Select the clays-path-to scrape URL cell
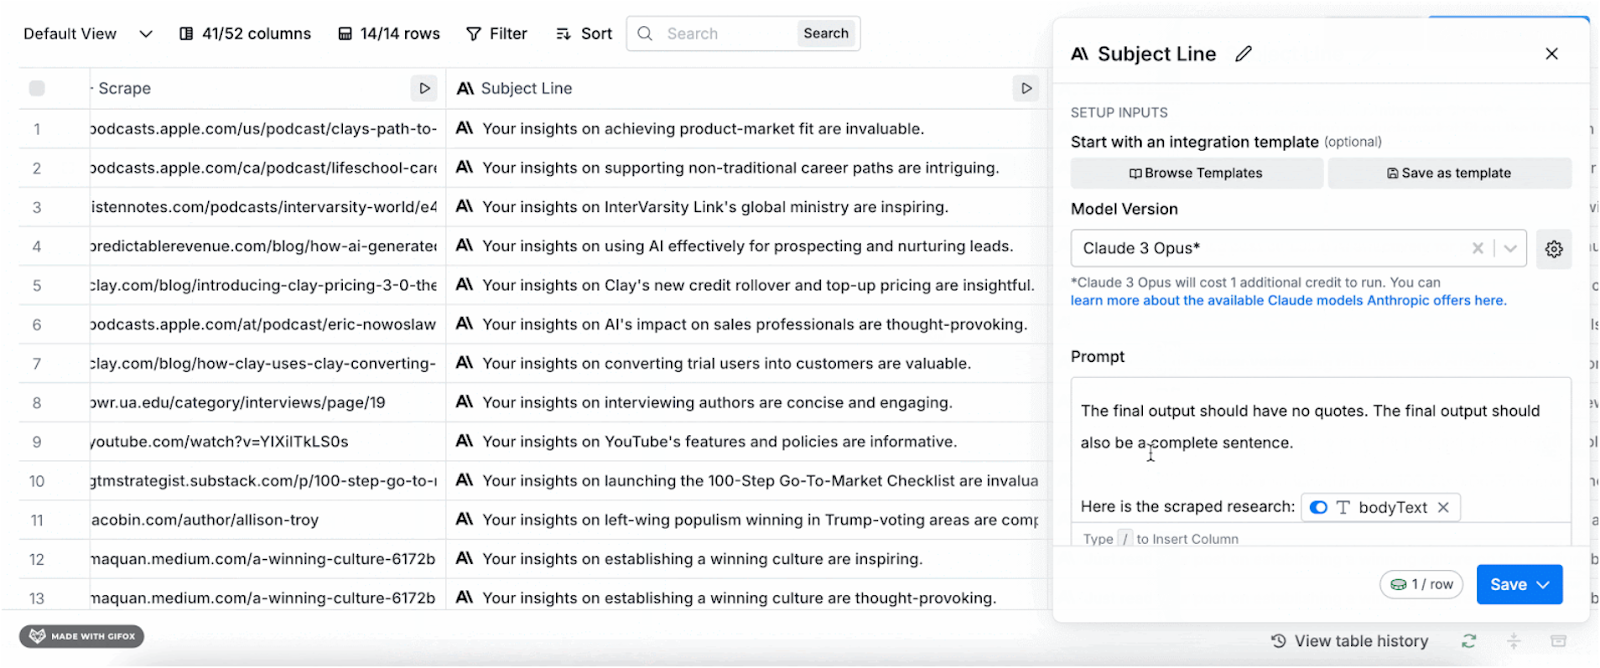 click(267, 129)
